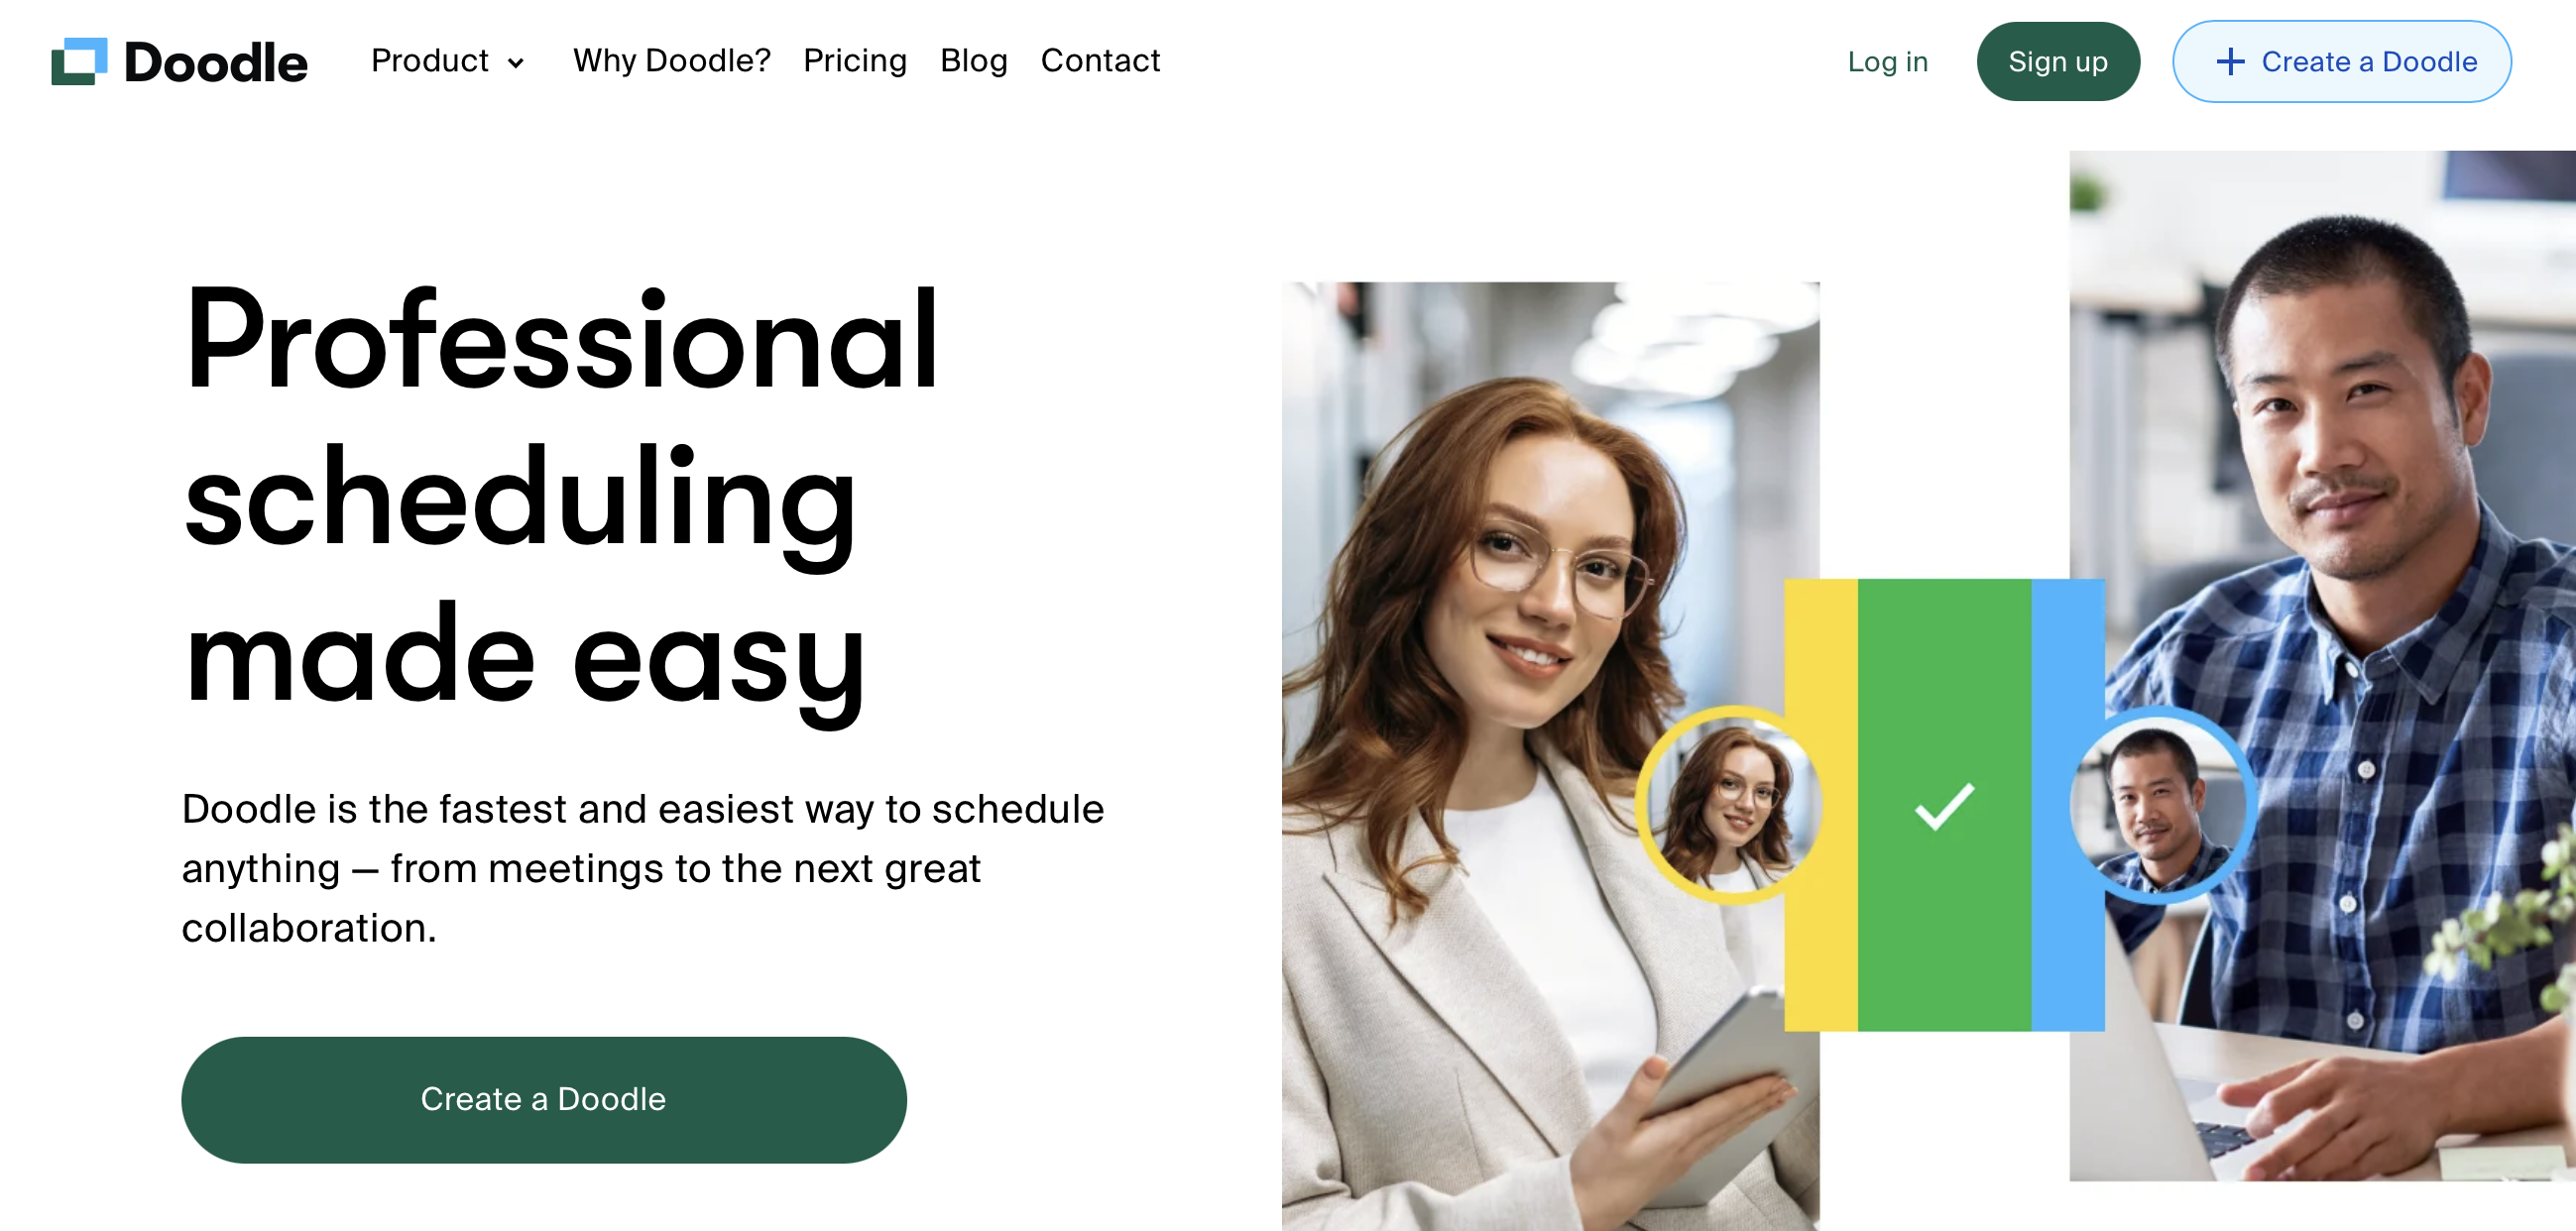Click the Blog menu item
The height and width of the screenshot is (1231, 2576).
(975, 60)
